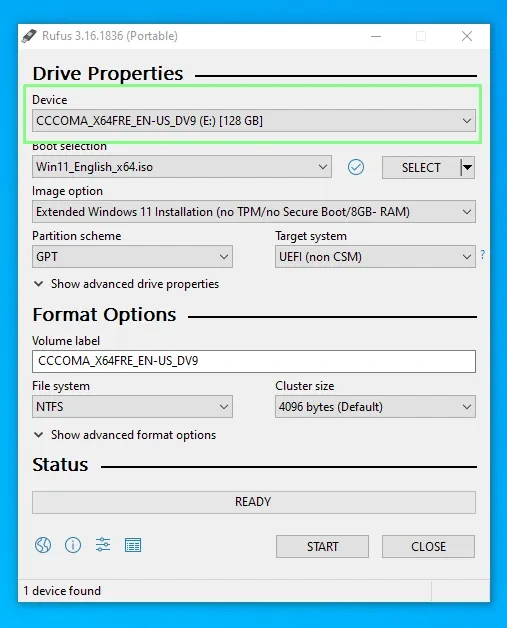The height and width of the screenshot is (628, 507).
Task: Click the Volume label input field
Action: (254, 361)
